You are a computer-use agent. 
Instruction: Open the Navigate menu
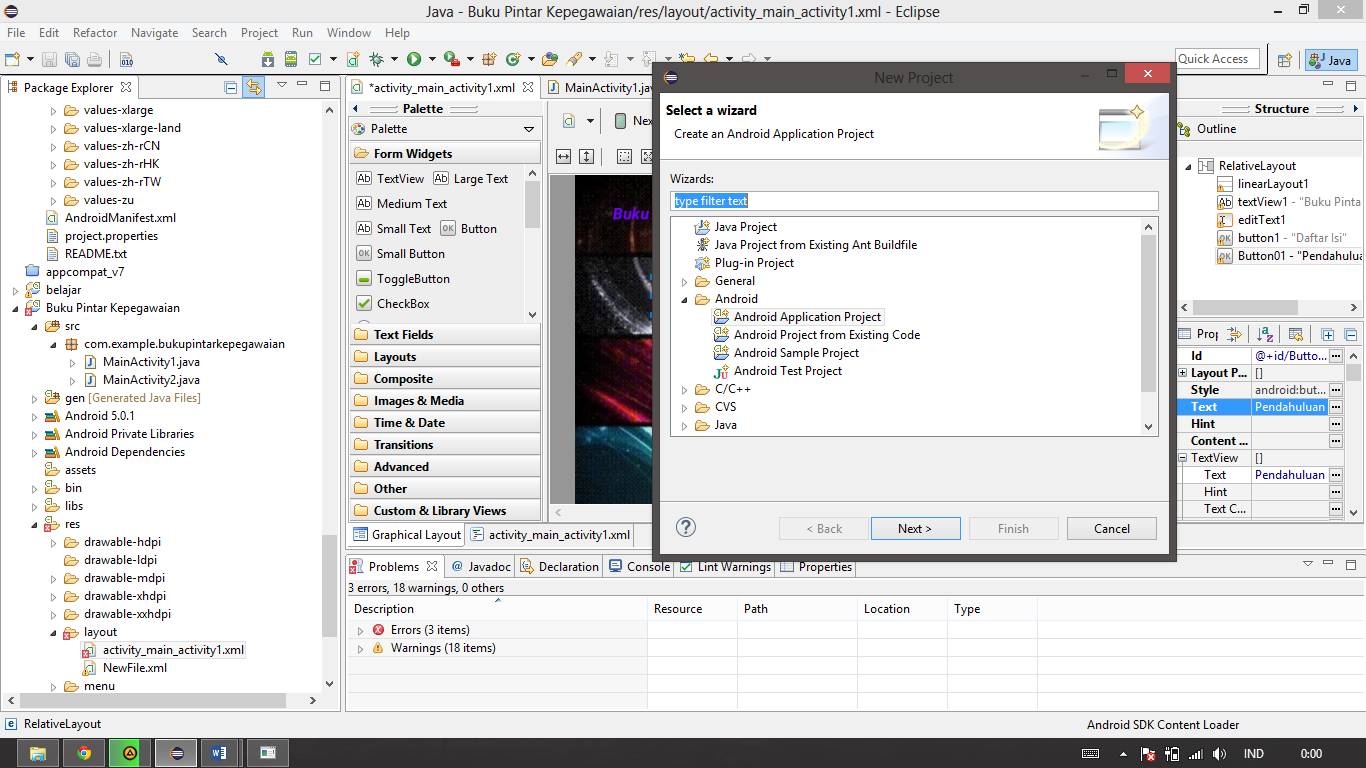(154, 33)
